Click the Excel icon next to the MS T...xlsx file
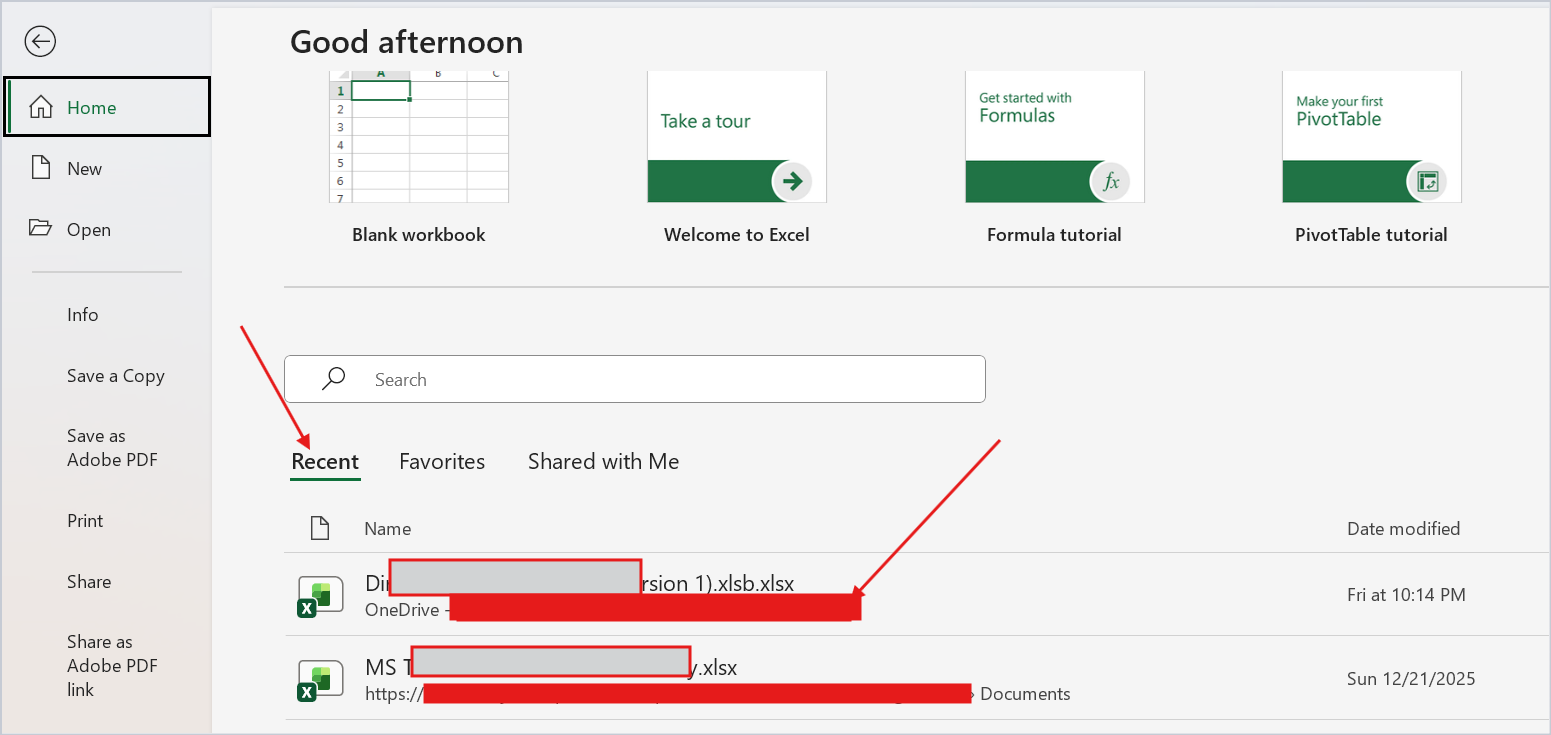The width and height of the screenshot is (1551, 735). pyautogui.click(x=319, y=679)
